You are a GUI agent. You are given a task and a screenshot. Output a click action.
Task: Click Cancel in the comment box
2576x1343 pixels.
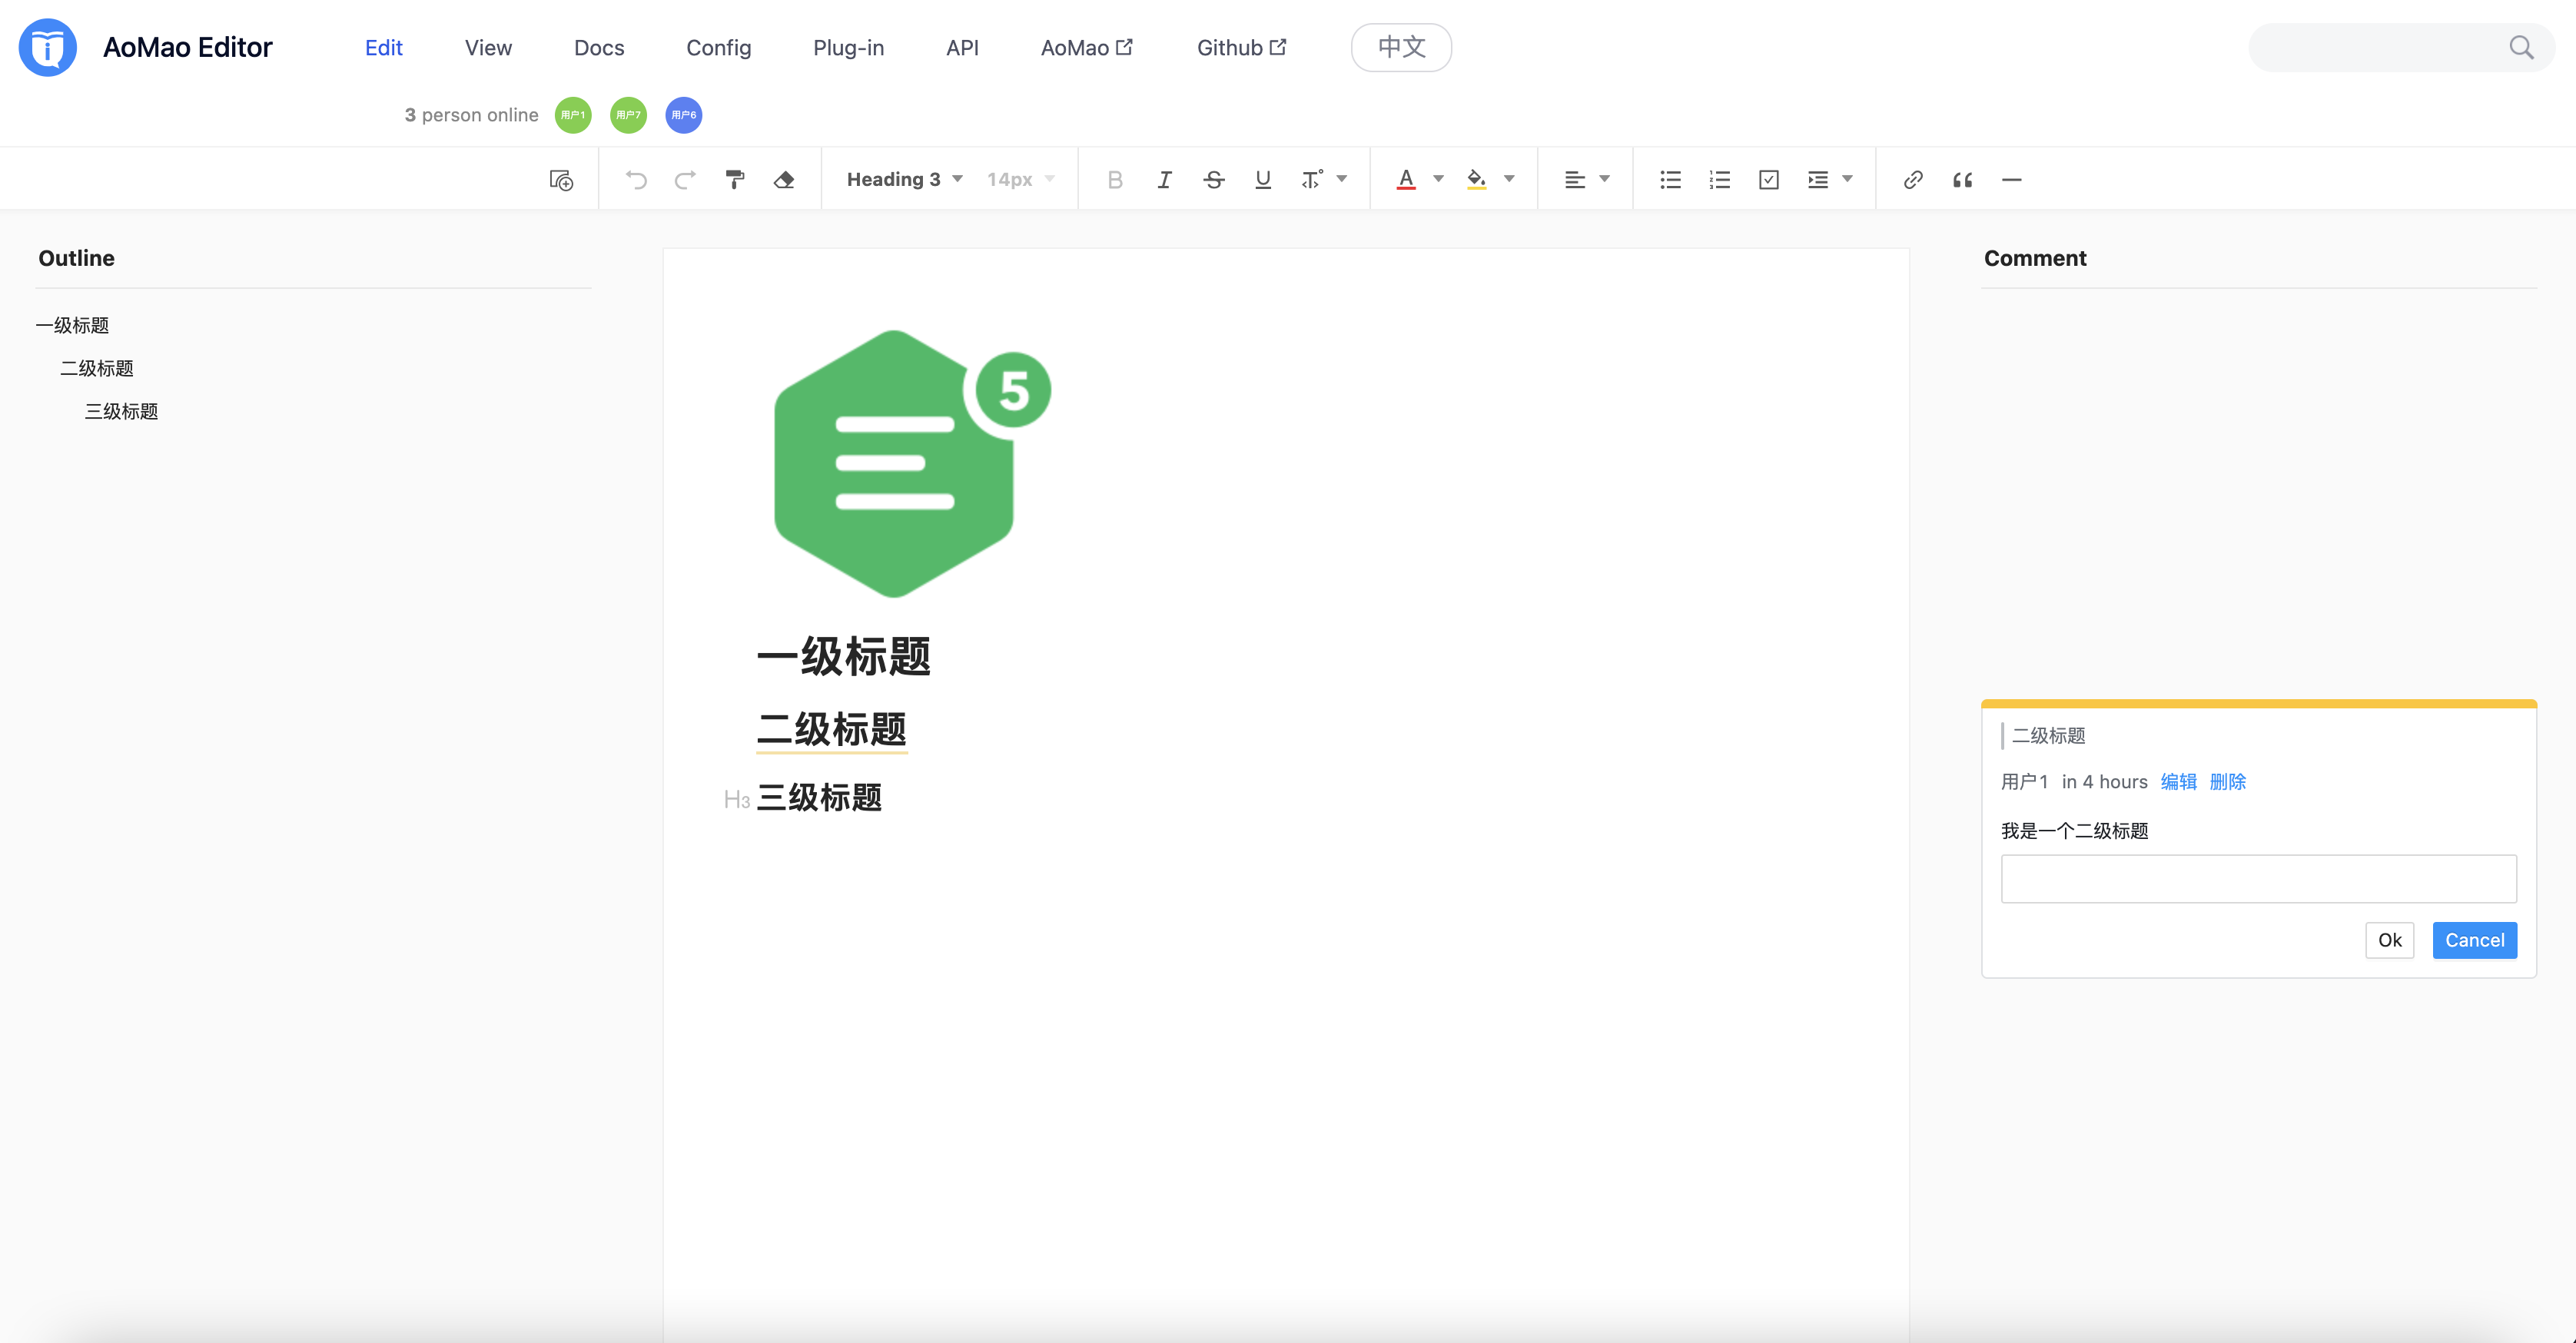pos(2474,940)
